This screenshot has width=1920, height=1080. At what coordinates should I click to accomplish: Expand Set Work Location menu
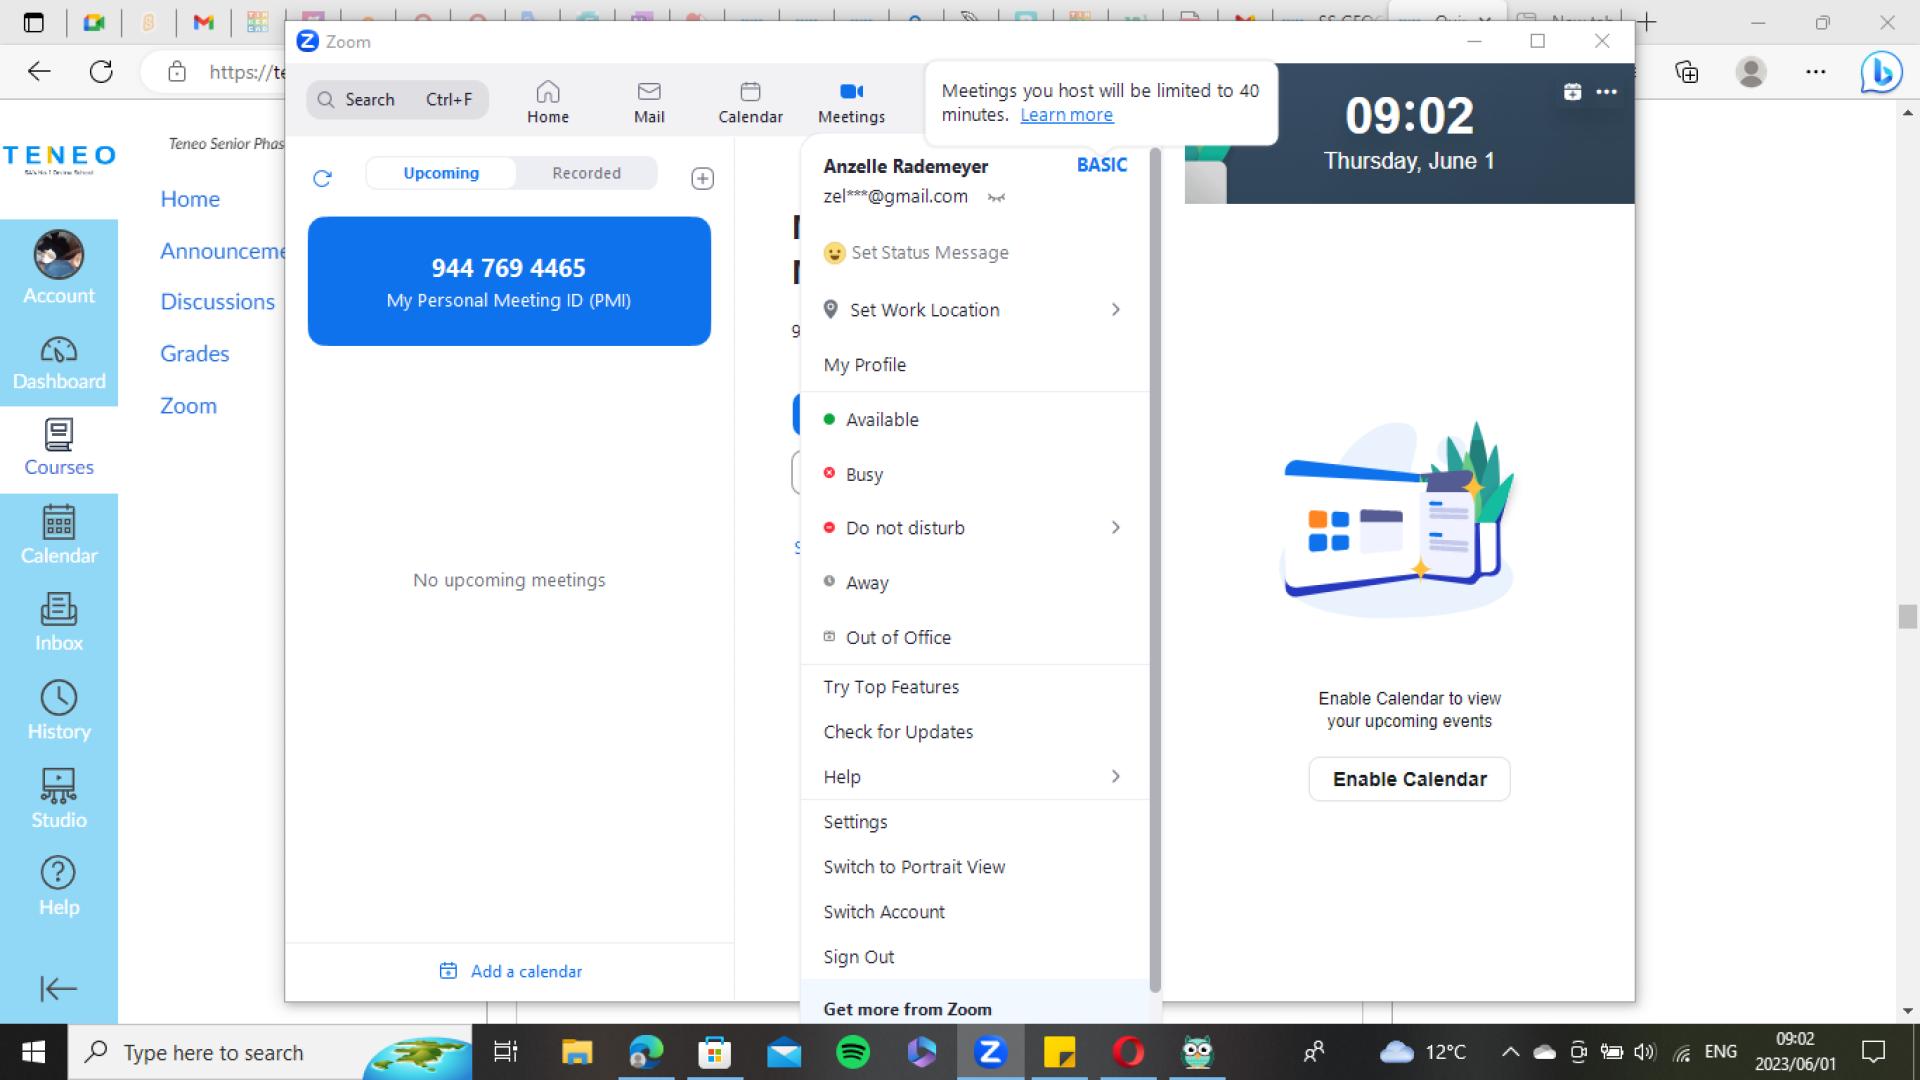[x=1117, y=309]
